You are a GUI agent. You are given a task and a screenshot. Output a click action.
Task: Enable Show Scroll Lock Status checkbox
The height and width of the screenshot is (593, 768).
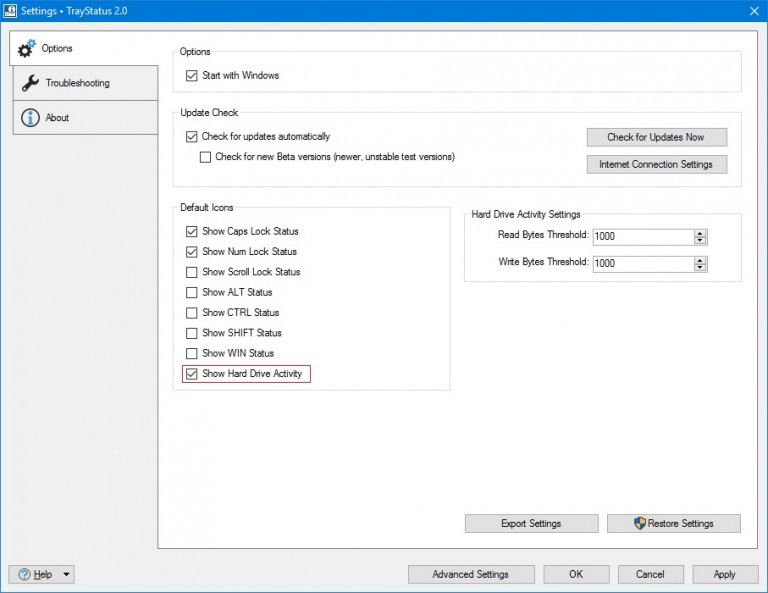[x=192, y=272]
